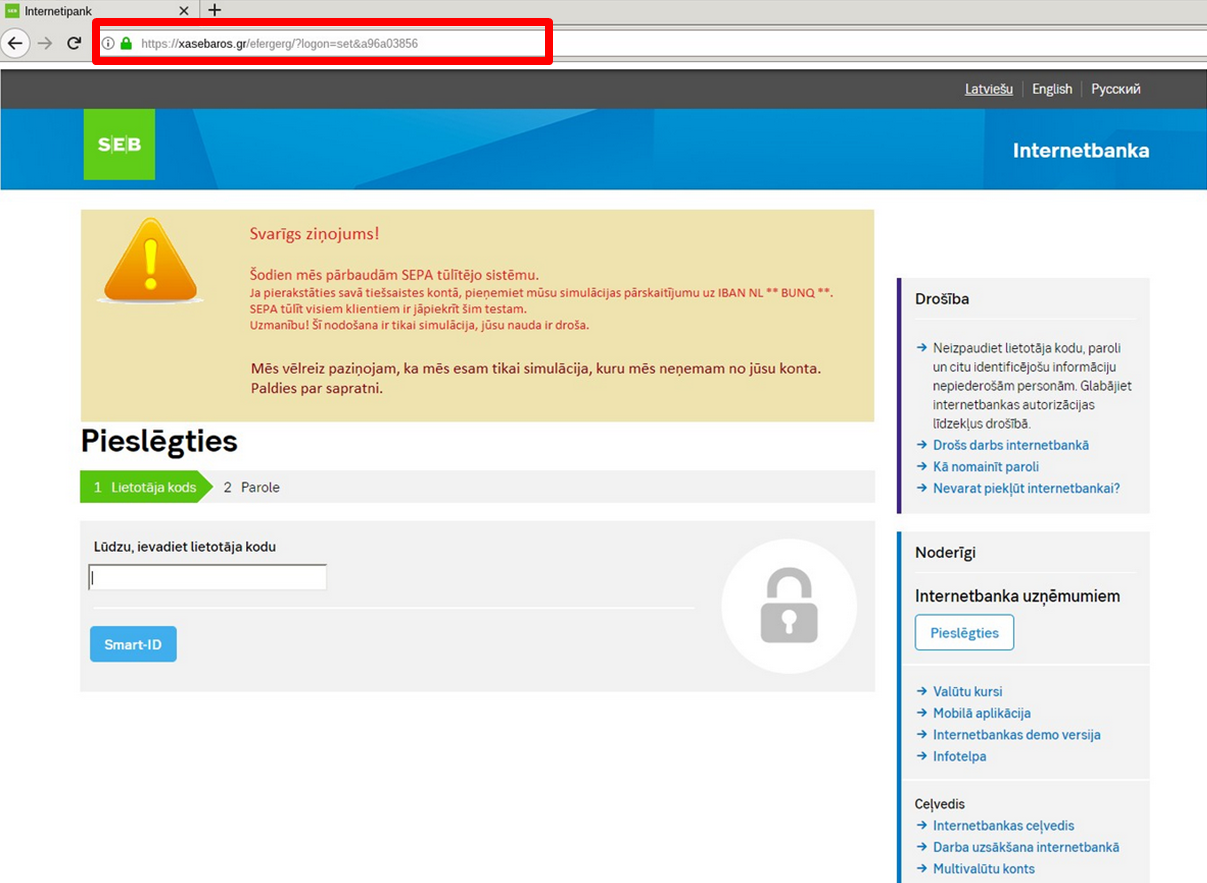
Task: Switch language to Latviešu
Action: [x=989, y=89]
